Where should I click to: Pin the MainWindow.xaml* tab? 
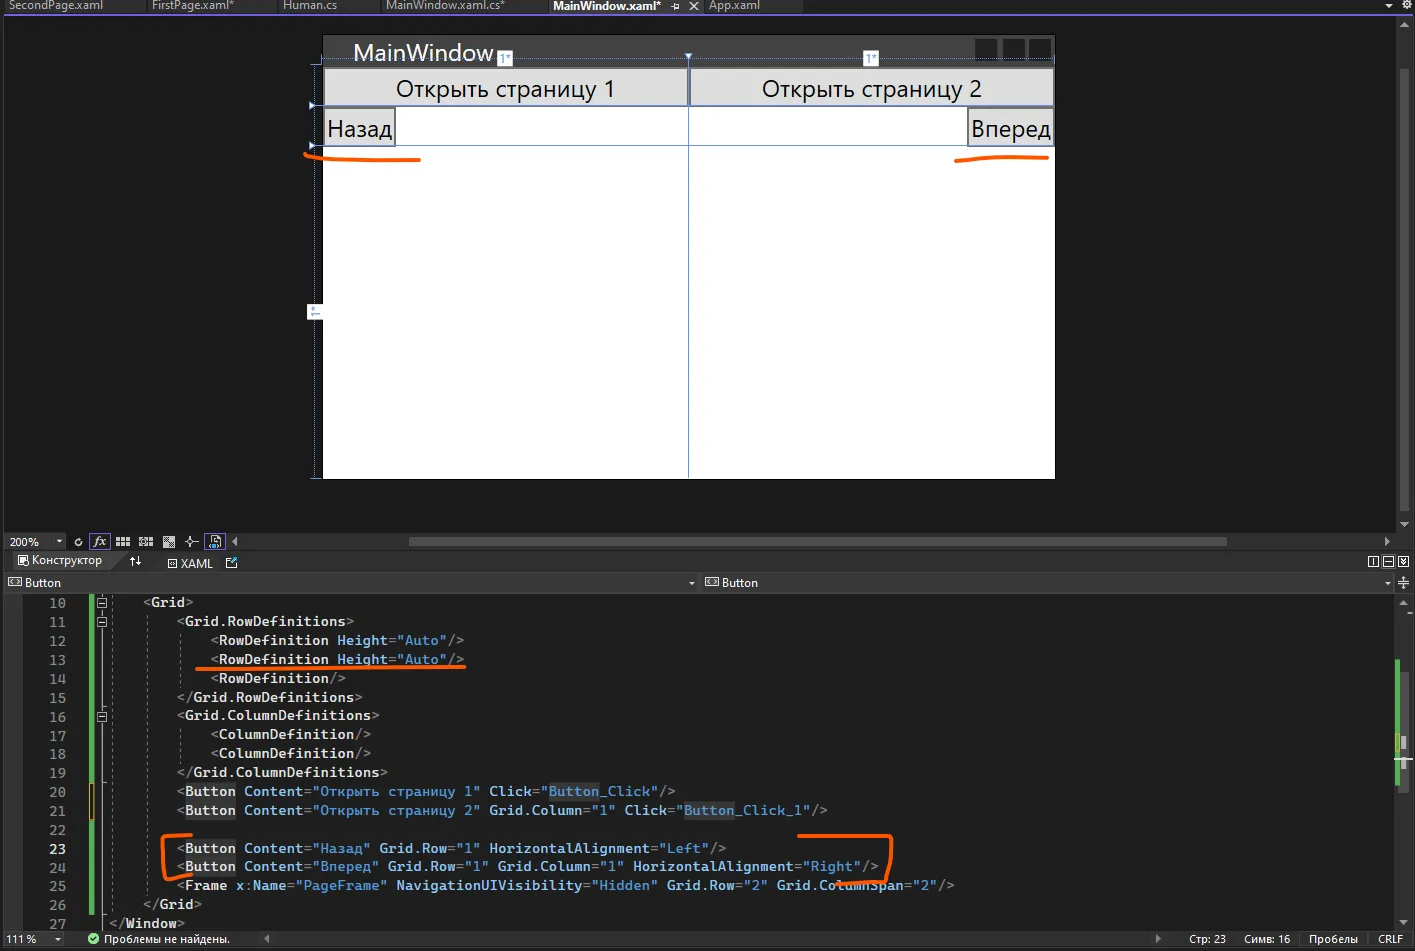click(676, 6)
